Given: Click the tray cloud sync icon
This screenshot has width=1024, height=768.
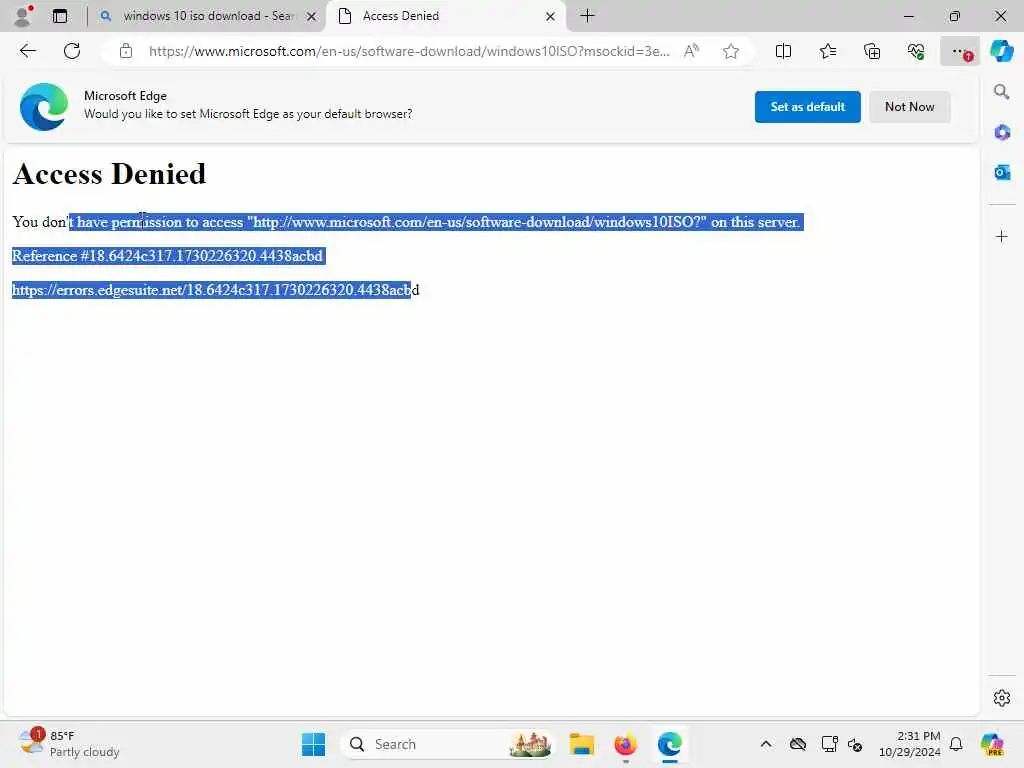Looking at the screenshot, I should (x=797, y=744).
